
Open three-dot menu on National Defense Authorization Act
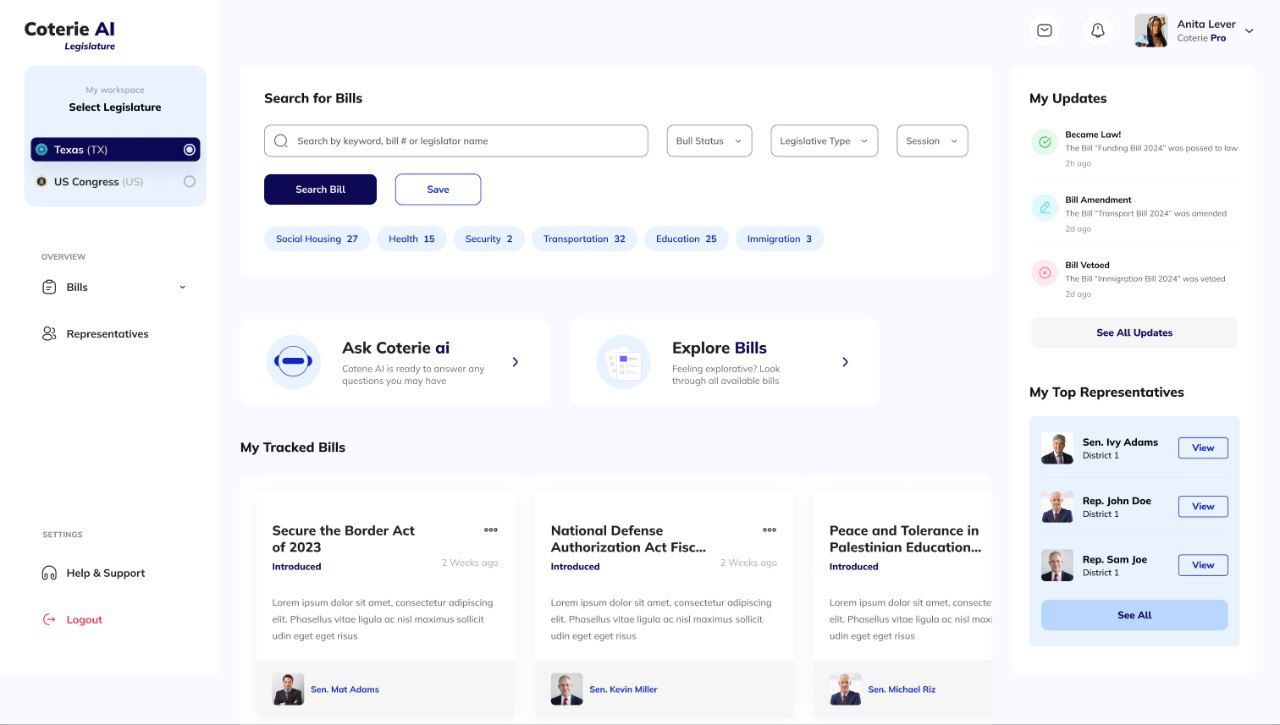click(769, 530)
